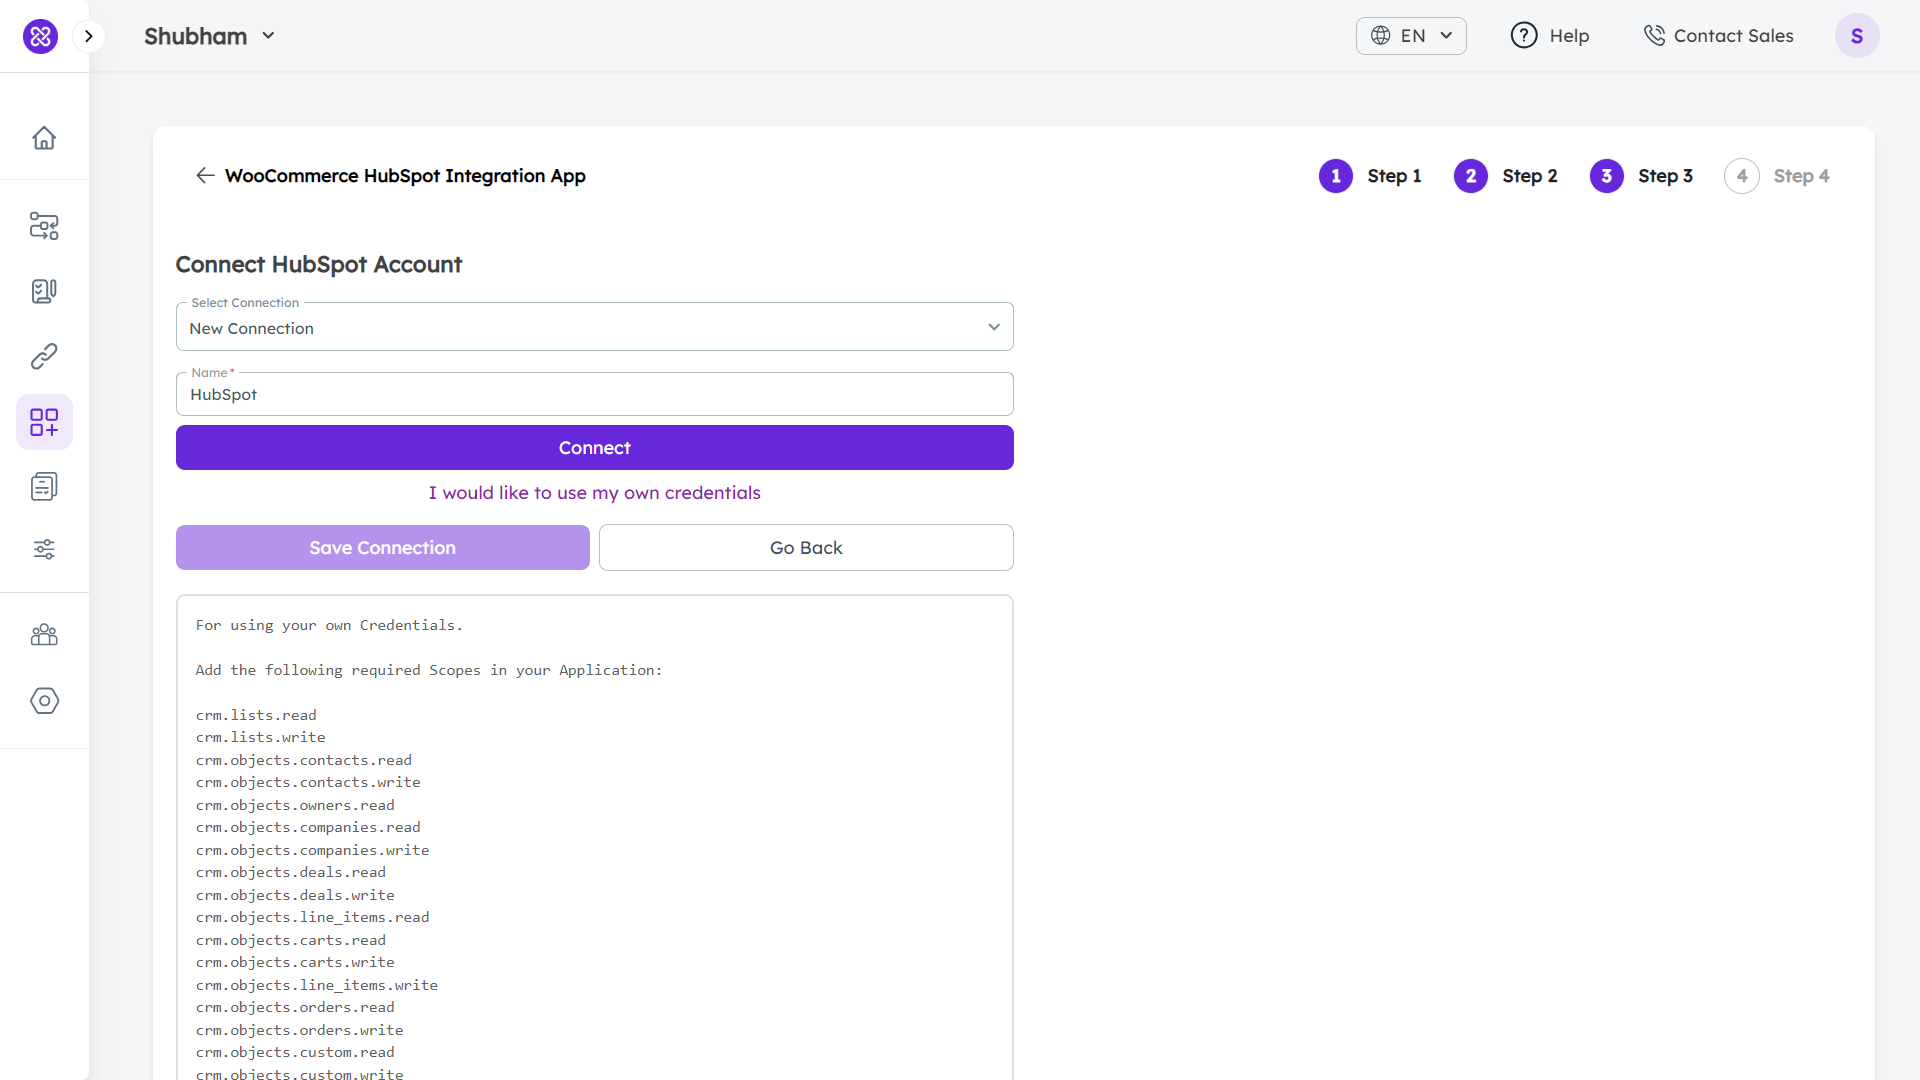Click back arrow beside integration title

(205, 176)
